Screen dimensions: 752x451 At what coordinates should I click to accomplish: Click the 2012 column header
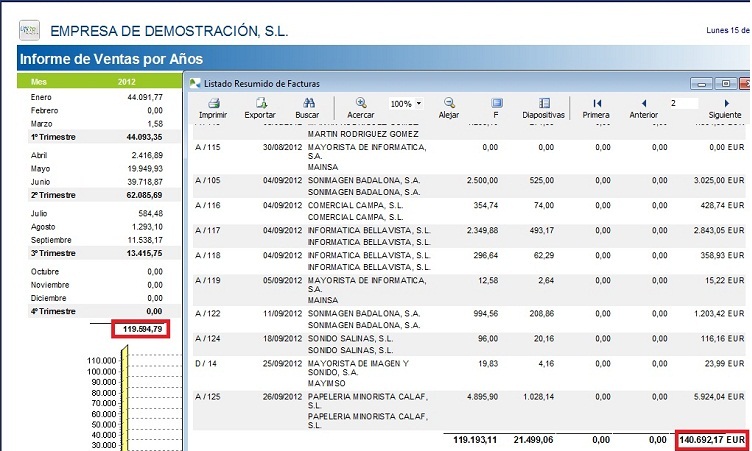click(127, 82)
